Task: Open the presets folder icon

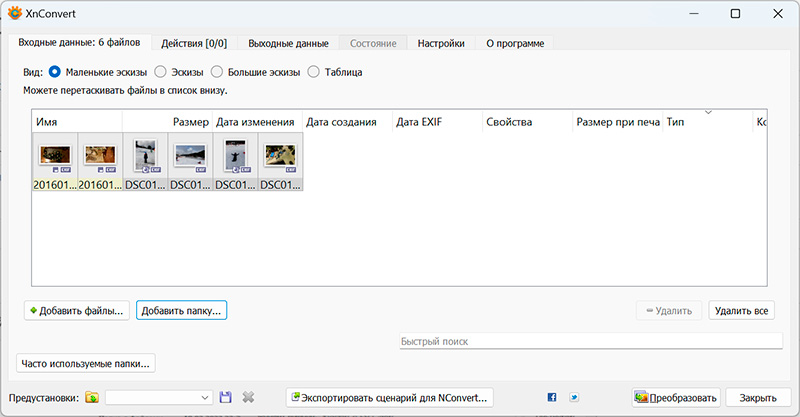Action: [92, 397]
